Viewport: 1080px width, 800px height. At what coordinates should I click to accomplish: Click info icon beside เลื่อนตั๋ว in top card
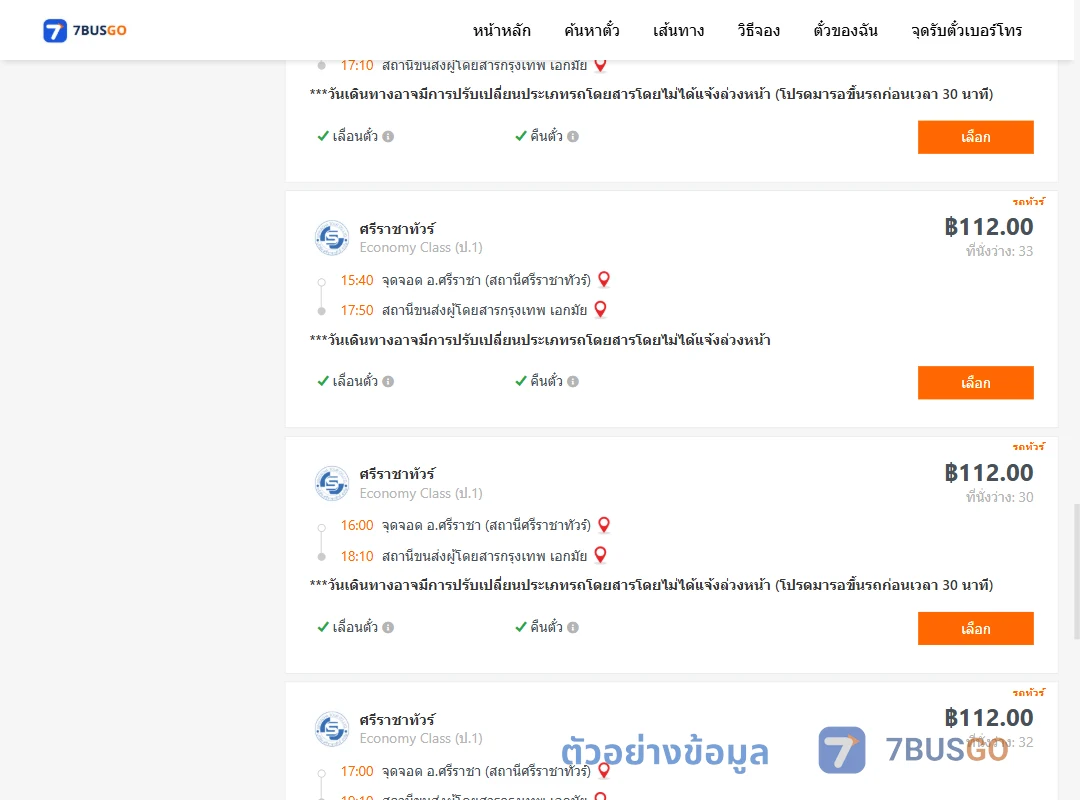[x=388, y=136]
